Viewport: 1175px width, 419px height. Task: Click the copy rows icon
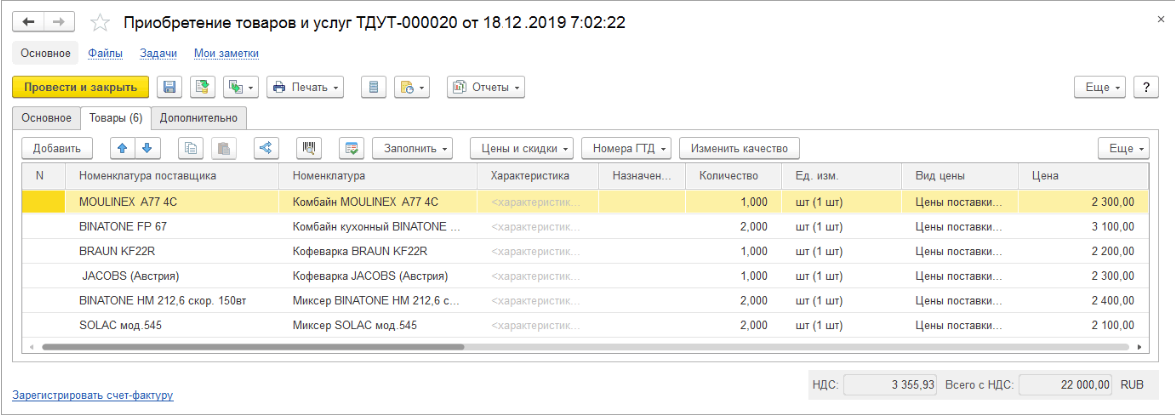191,148
